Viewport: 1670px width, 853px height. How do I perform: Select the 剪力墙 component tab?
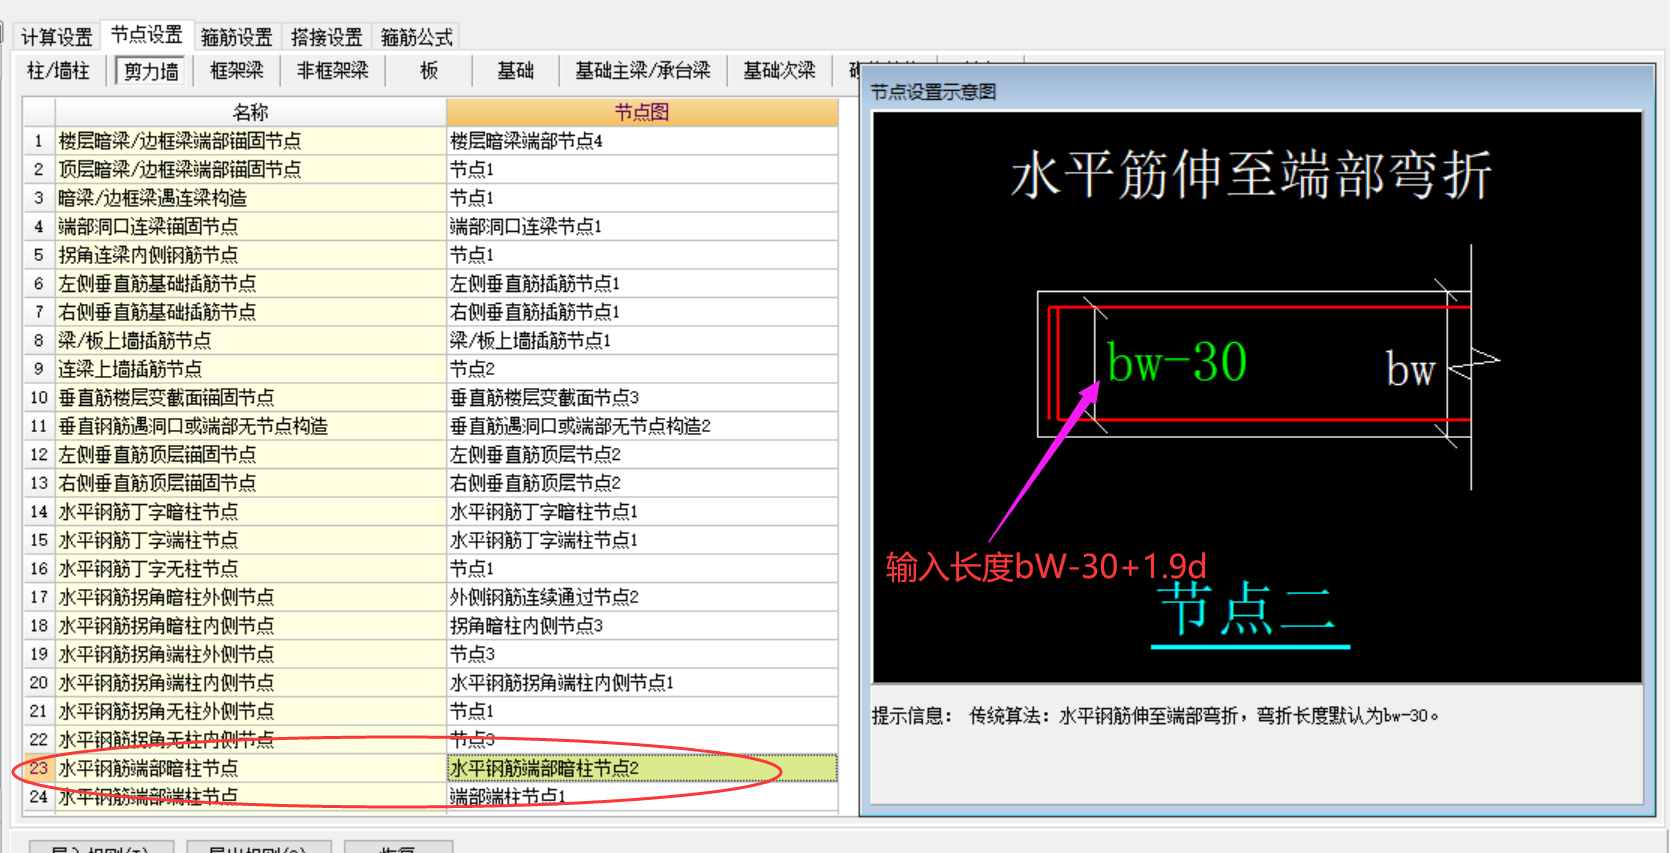point(151,71)
